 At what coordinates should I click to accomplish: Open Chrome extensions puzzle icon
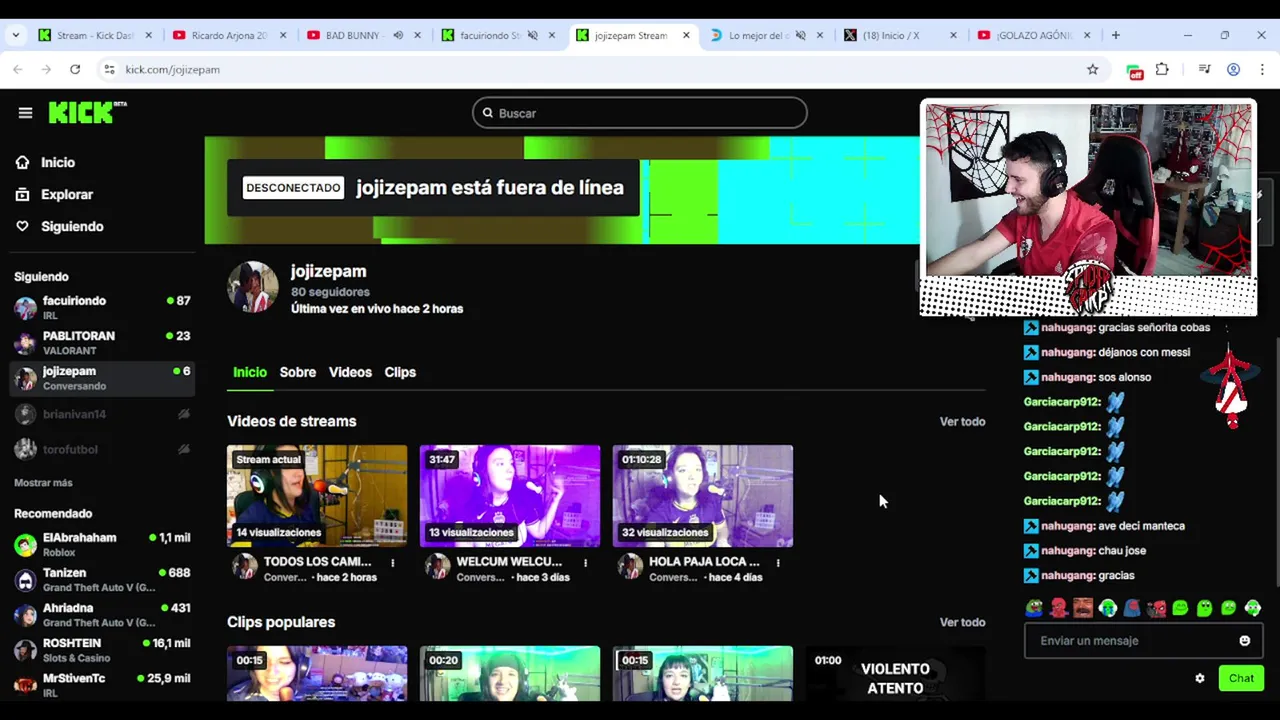1162,69
